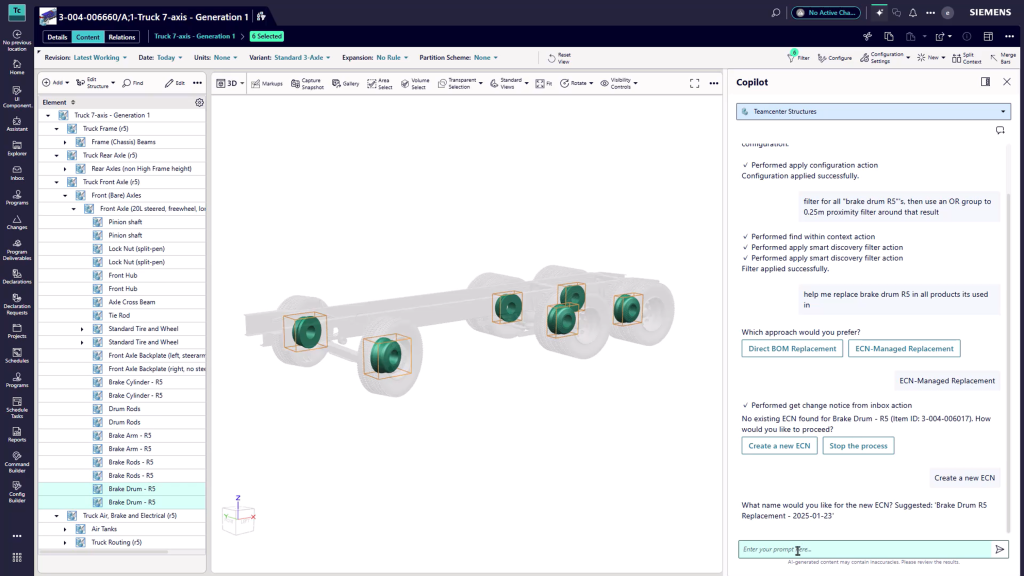This screenshot has height=576, width=1024.
Task: Click the No Active Change pill
Action: pyautogui.click(x=826, y=12)
